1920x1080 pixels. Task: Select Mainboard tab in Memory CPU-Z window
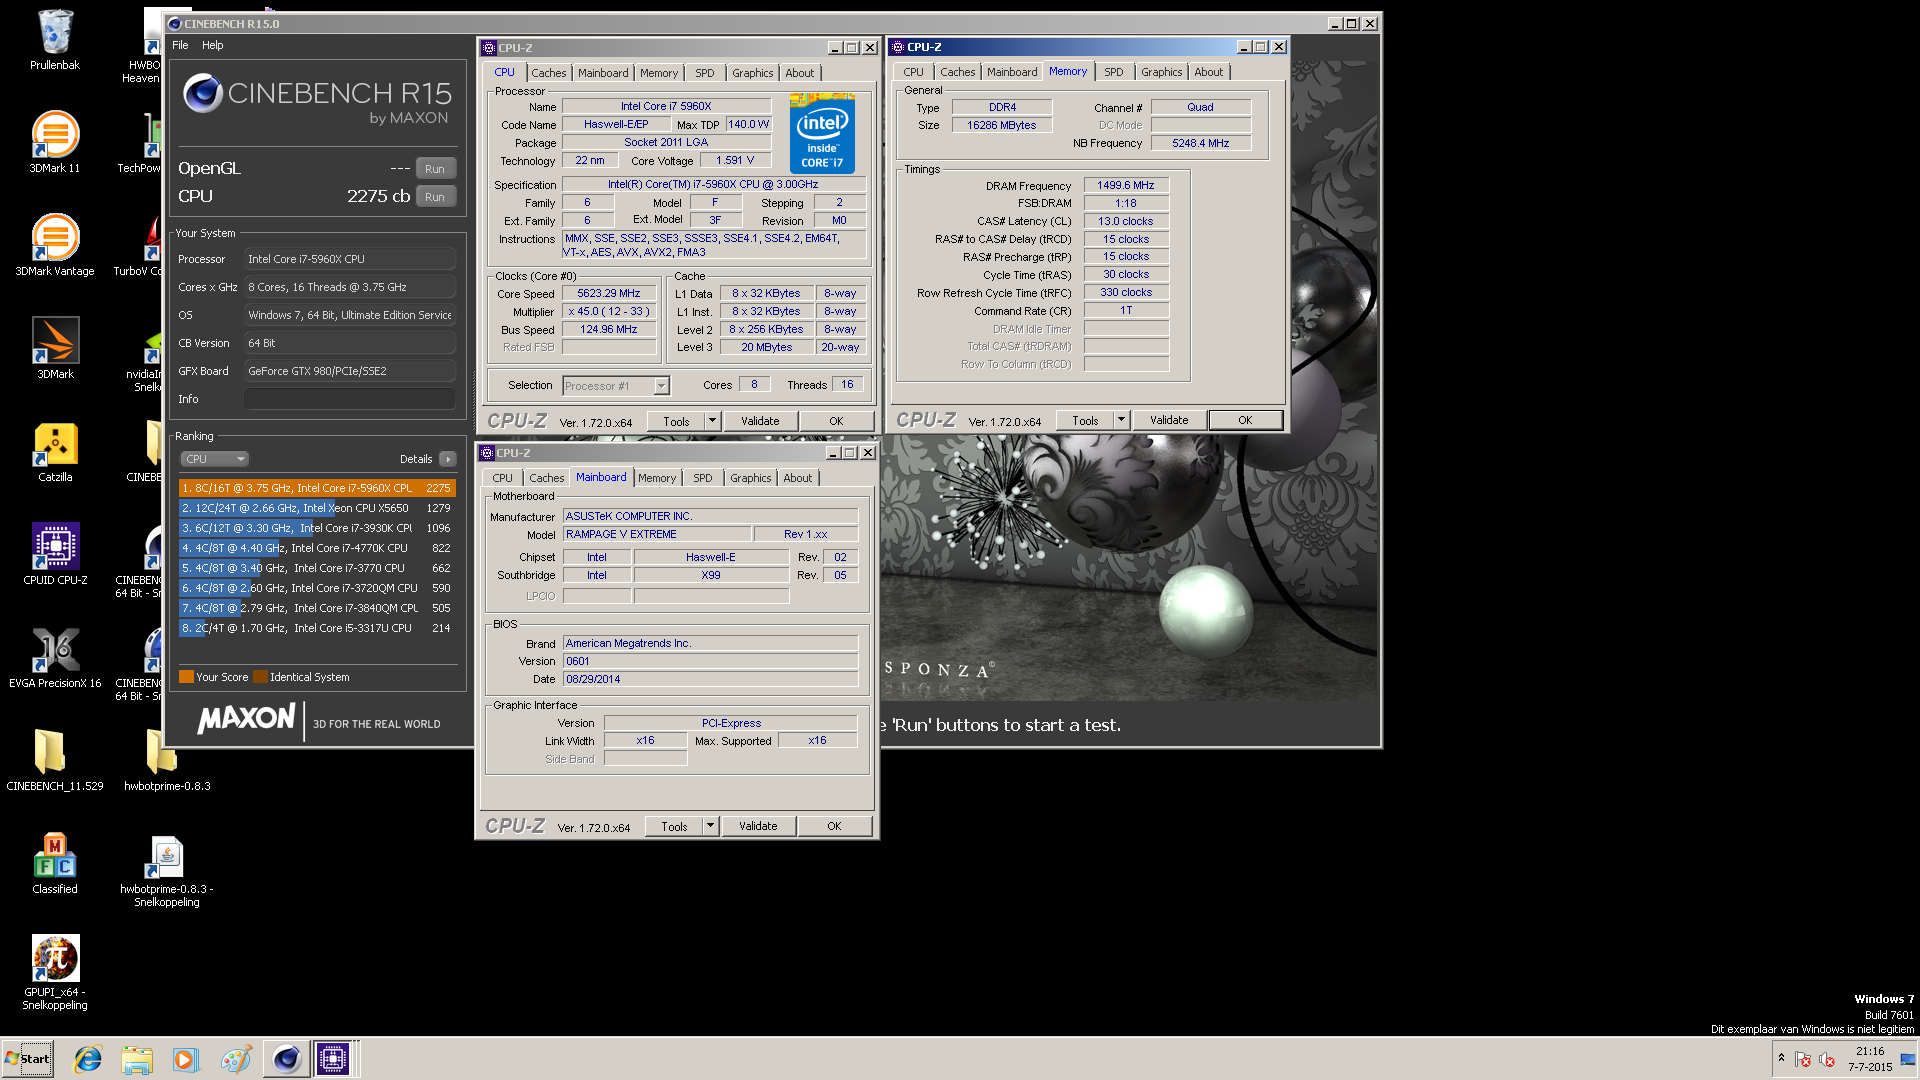(1012, 72)
